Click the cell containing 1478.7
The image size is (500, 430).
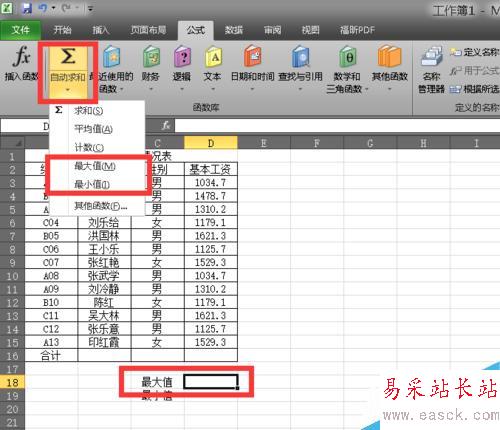point(211,196)
